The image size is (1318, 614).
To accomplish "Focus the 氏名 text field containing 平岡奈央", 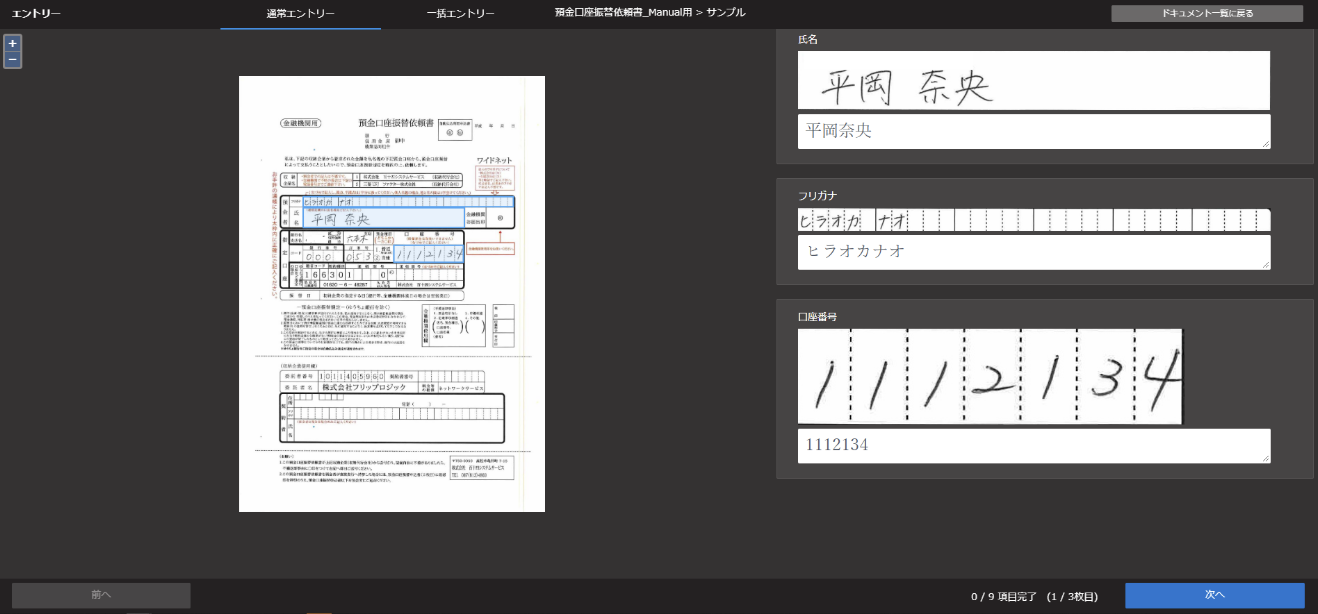I will tap(1033, 131).
